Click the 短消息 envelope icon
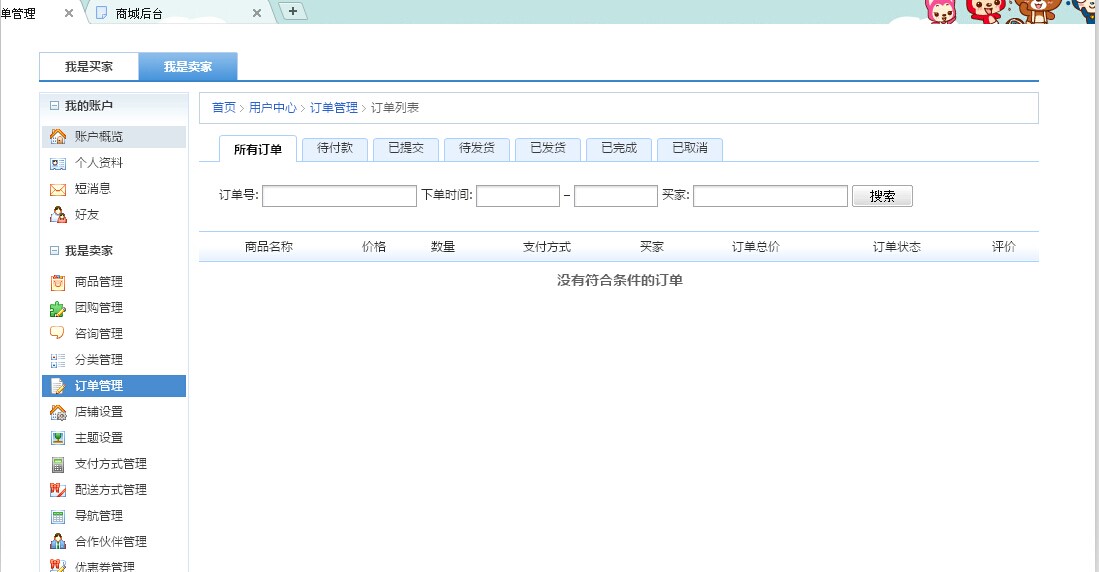Viewport: 1099px width, 572px height. 58,189
